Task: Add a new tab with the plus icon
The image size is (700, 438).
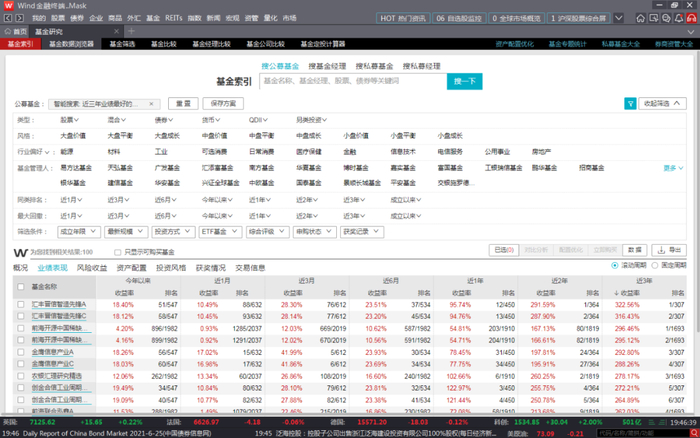Action: (131, 31)
